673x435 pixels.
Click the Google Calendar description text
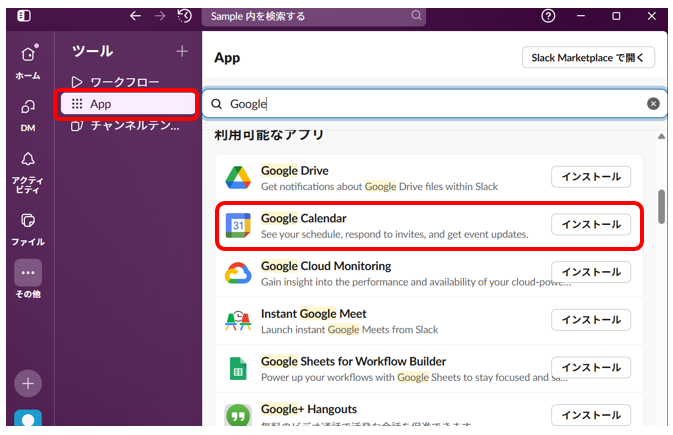(x=394, y=234)
